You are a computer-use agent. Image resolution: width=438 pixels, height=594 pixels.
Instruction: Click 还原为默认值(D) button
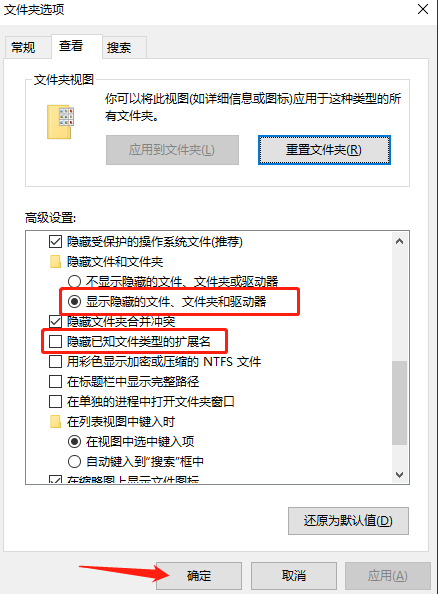[348, 521]
